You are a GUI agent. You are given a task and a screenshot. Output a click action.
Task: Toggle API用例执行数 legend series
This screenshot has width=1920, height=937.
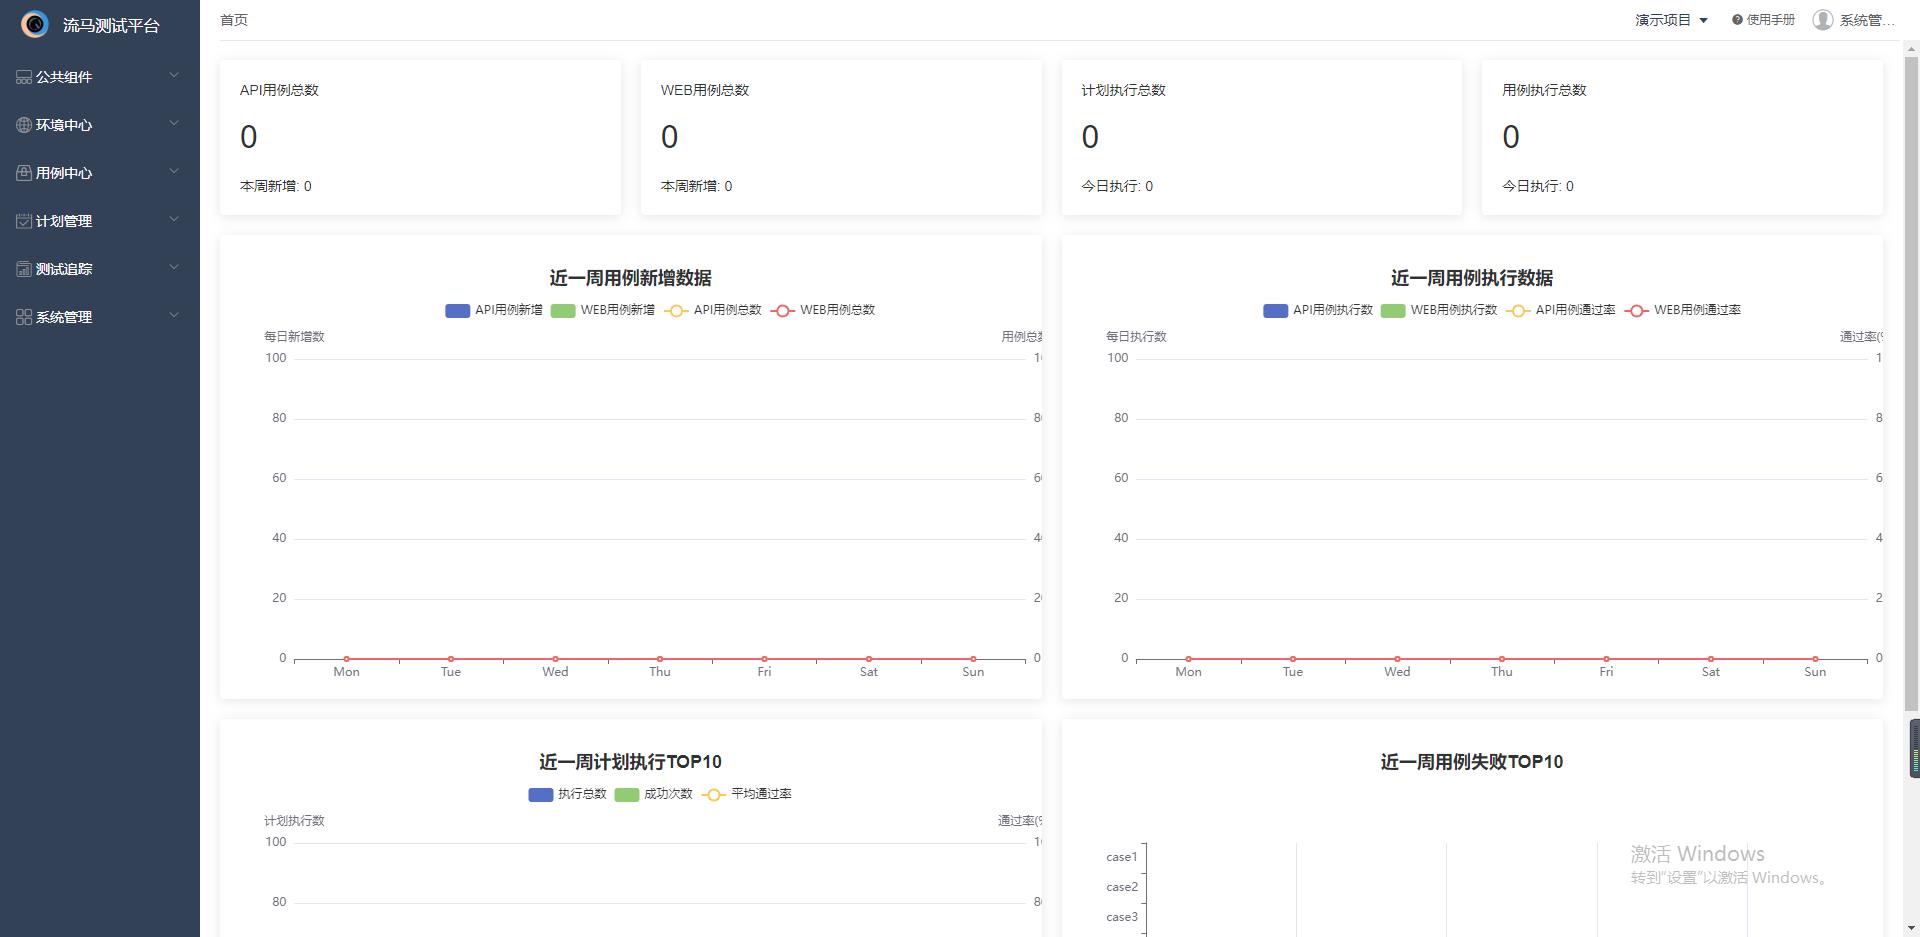1318,310
